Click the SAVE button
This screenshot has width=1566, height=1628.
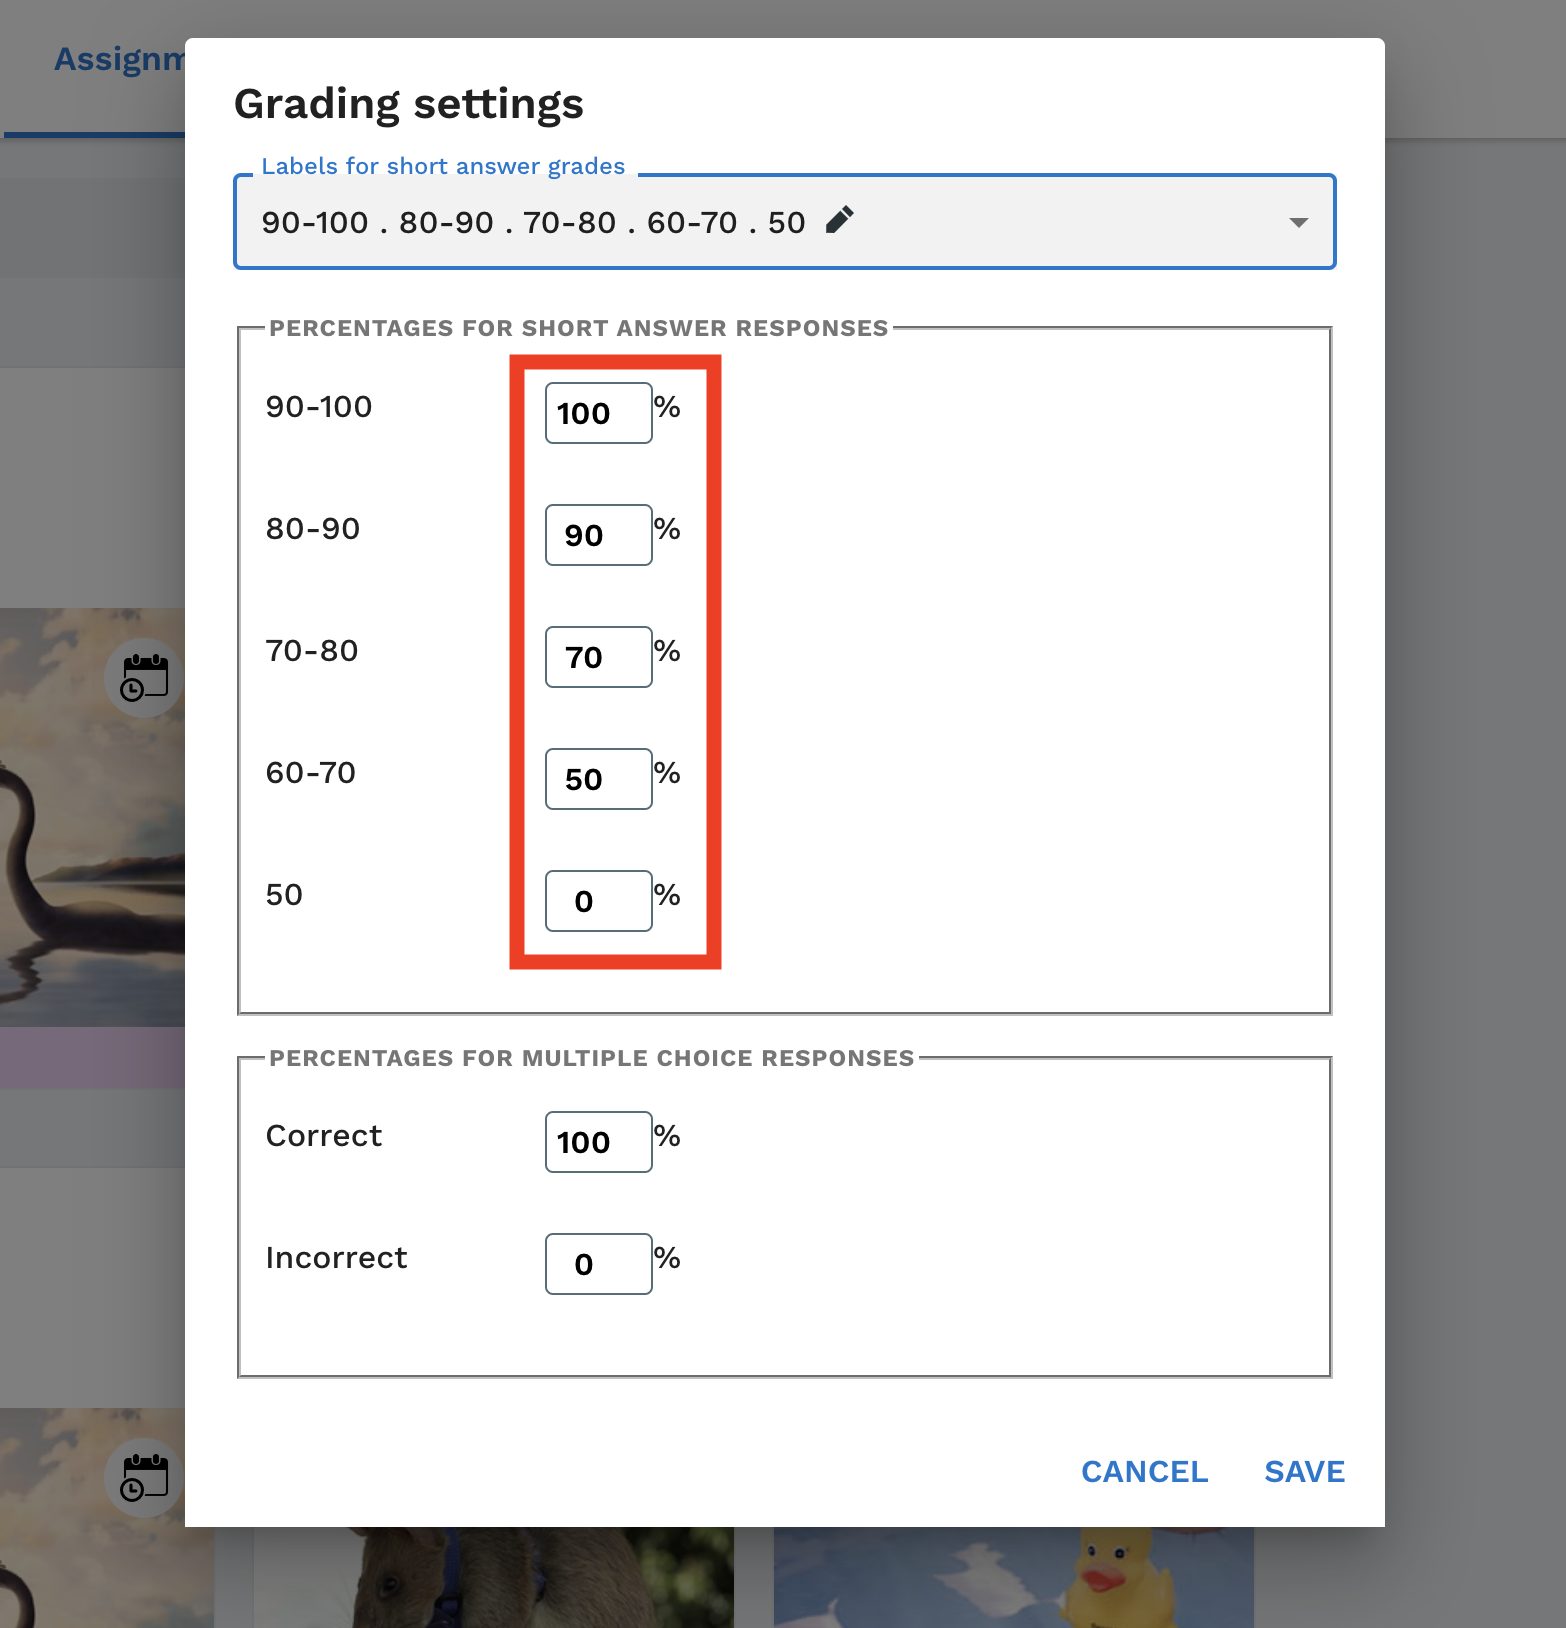[1304, 1472]
